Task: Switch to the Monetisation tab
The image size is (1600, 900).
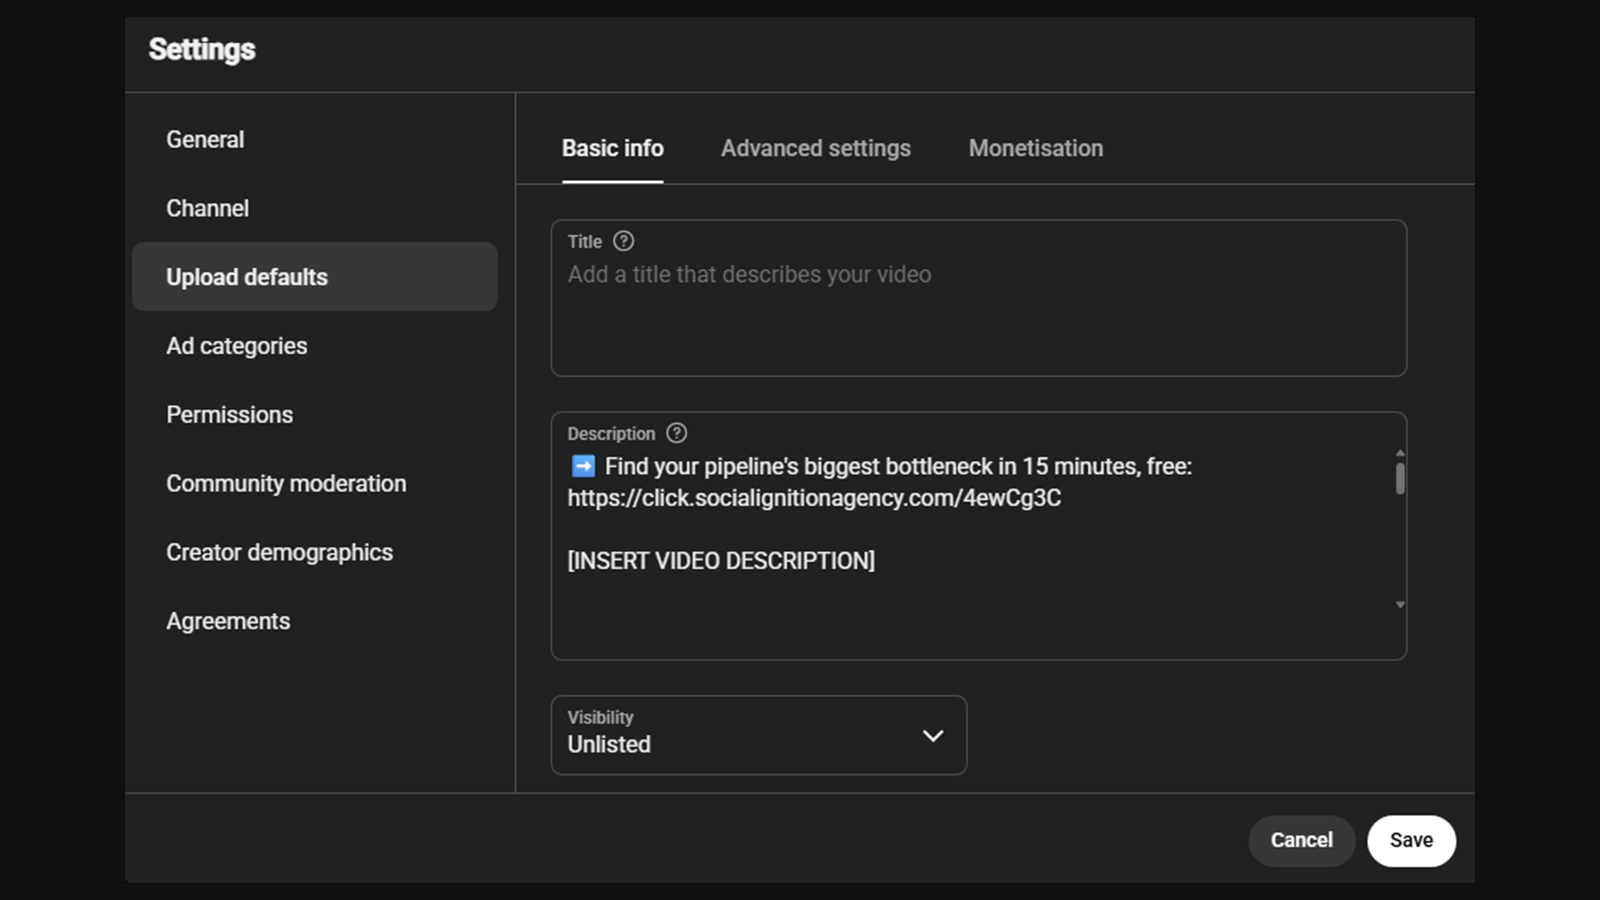Action: (1036, 148)
